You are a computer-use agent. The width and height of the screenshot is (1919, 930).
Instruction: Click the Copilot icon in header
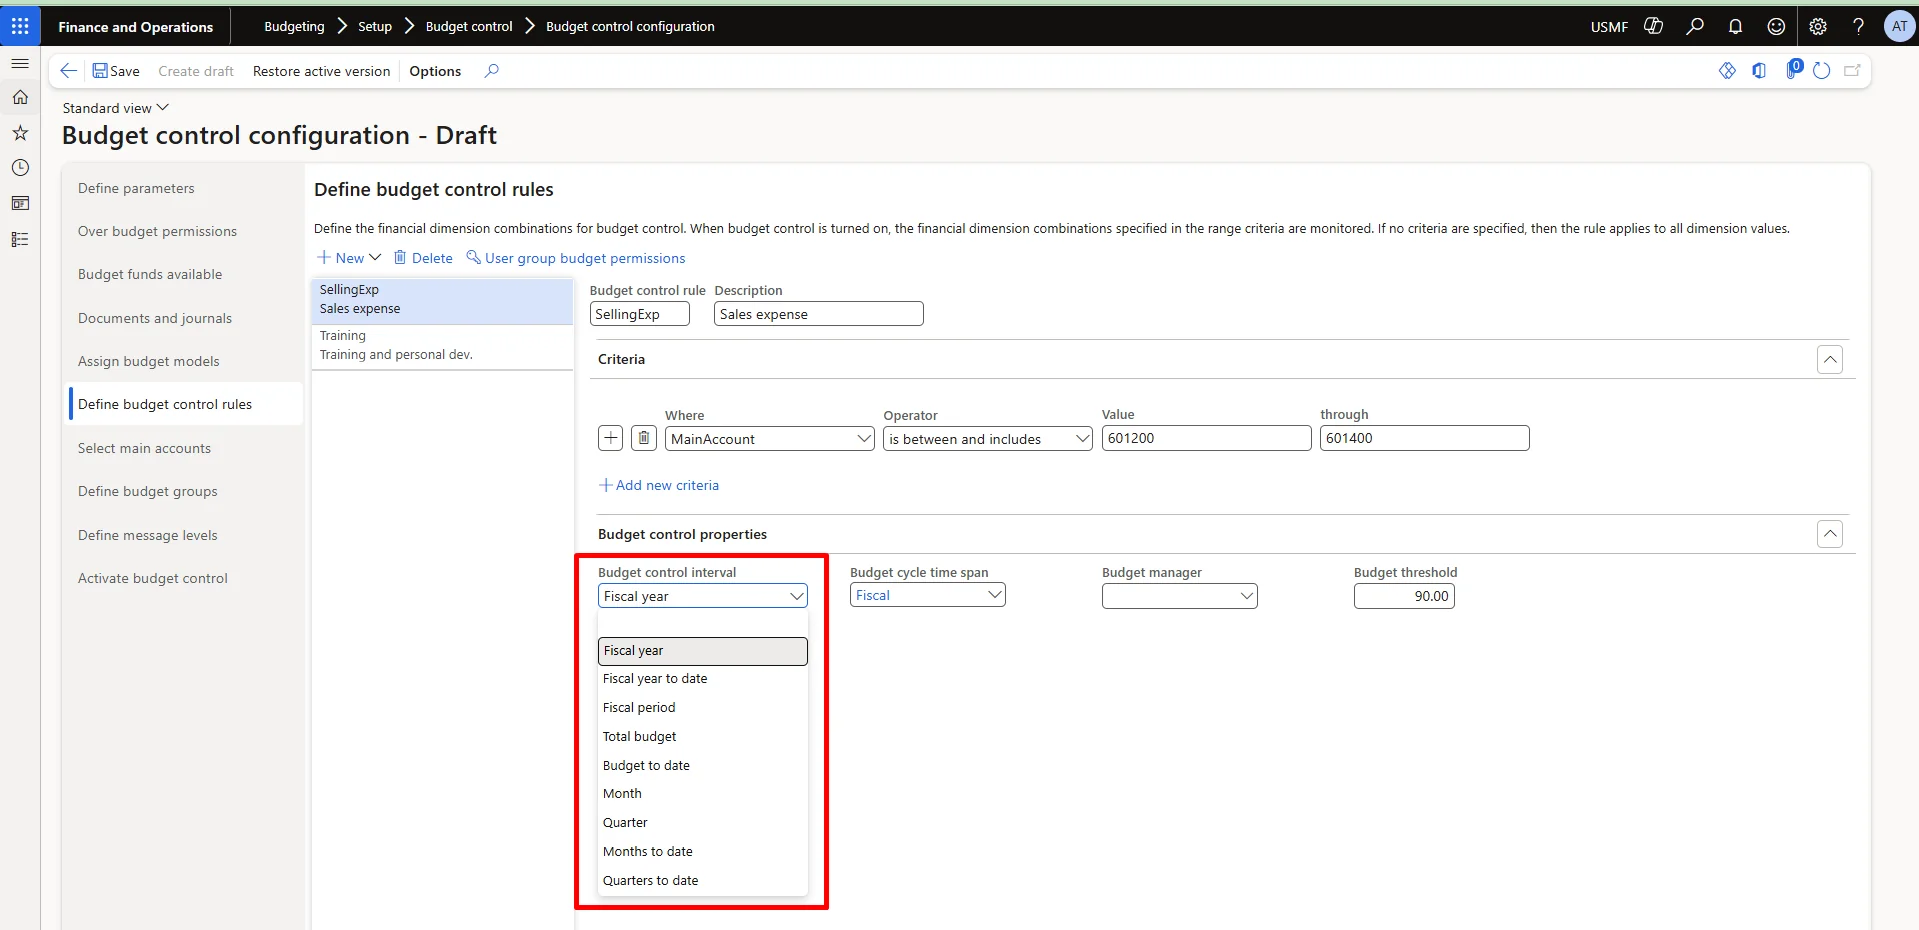tap(1654, 26)
